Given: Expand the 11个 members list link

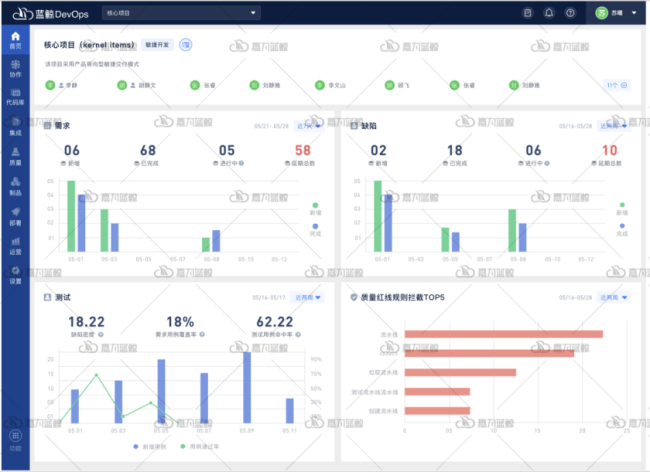Looking at the screenshot, I should [617, 85].
